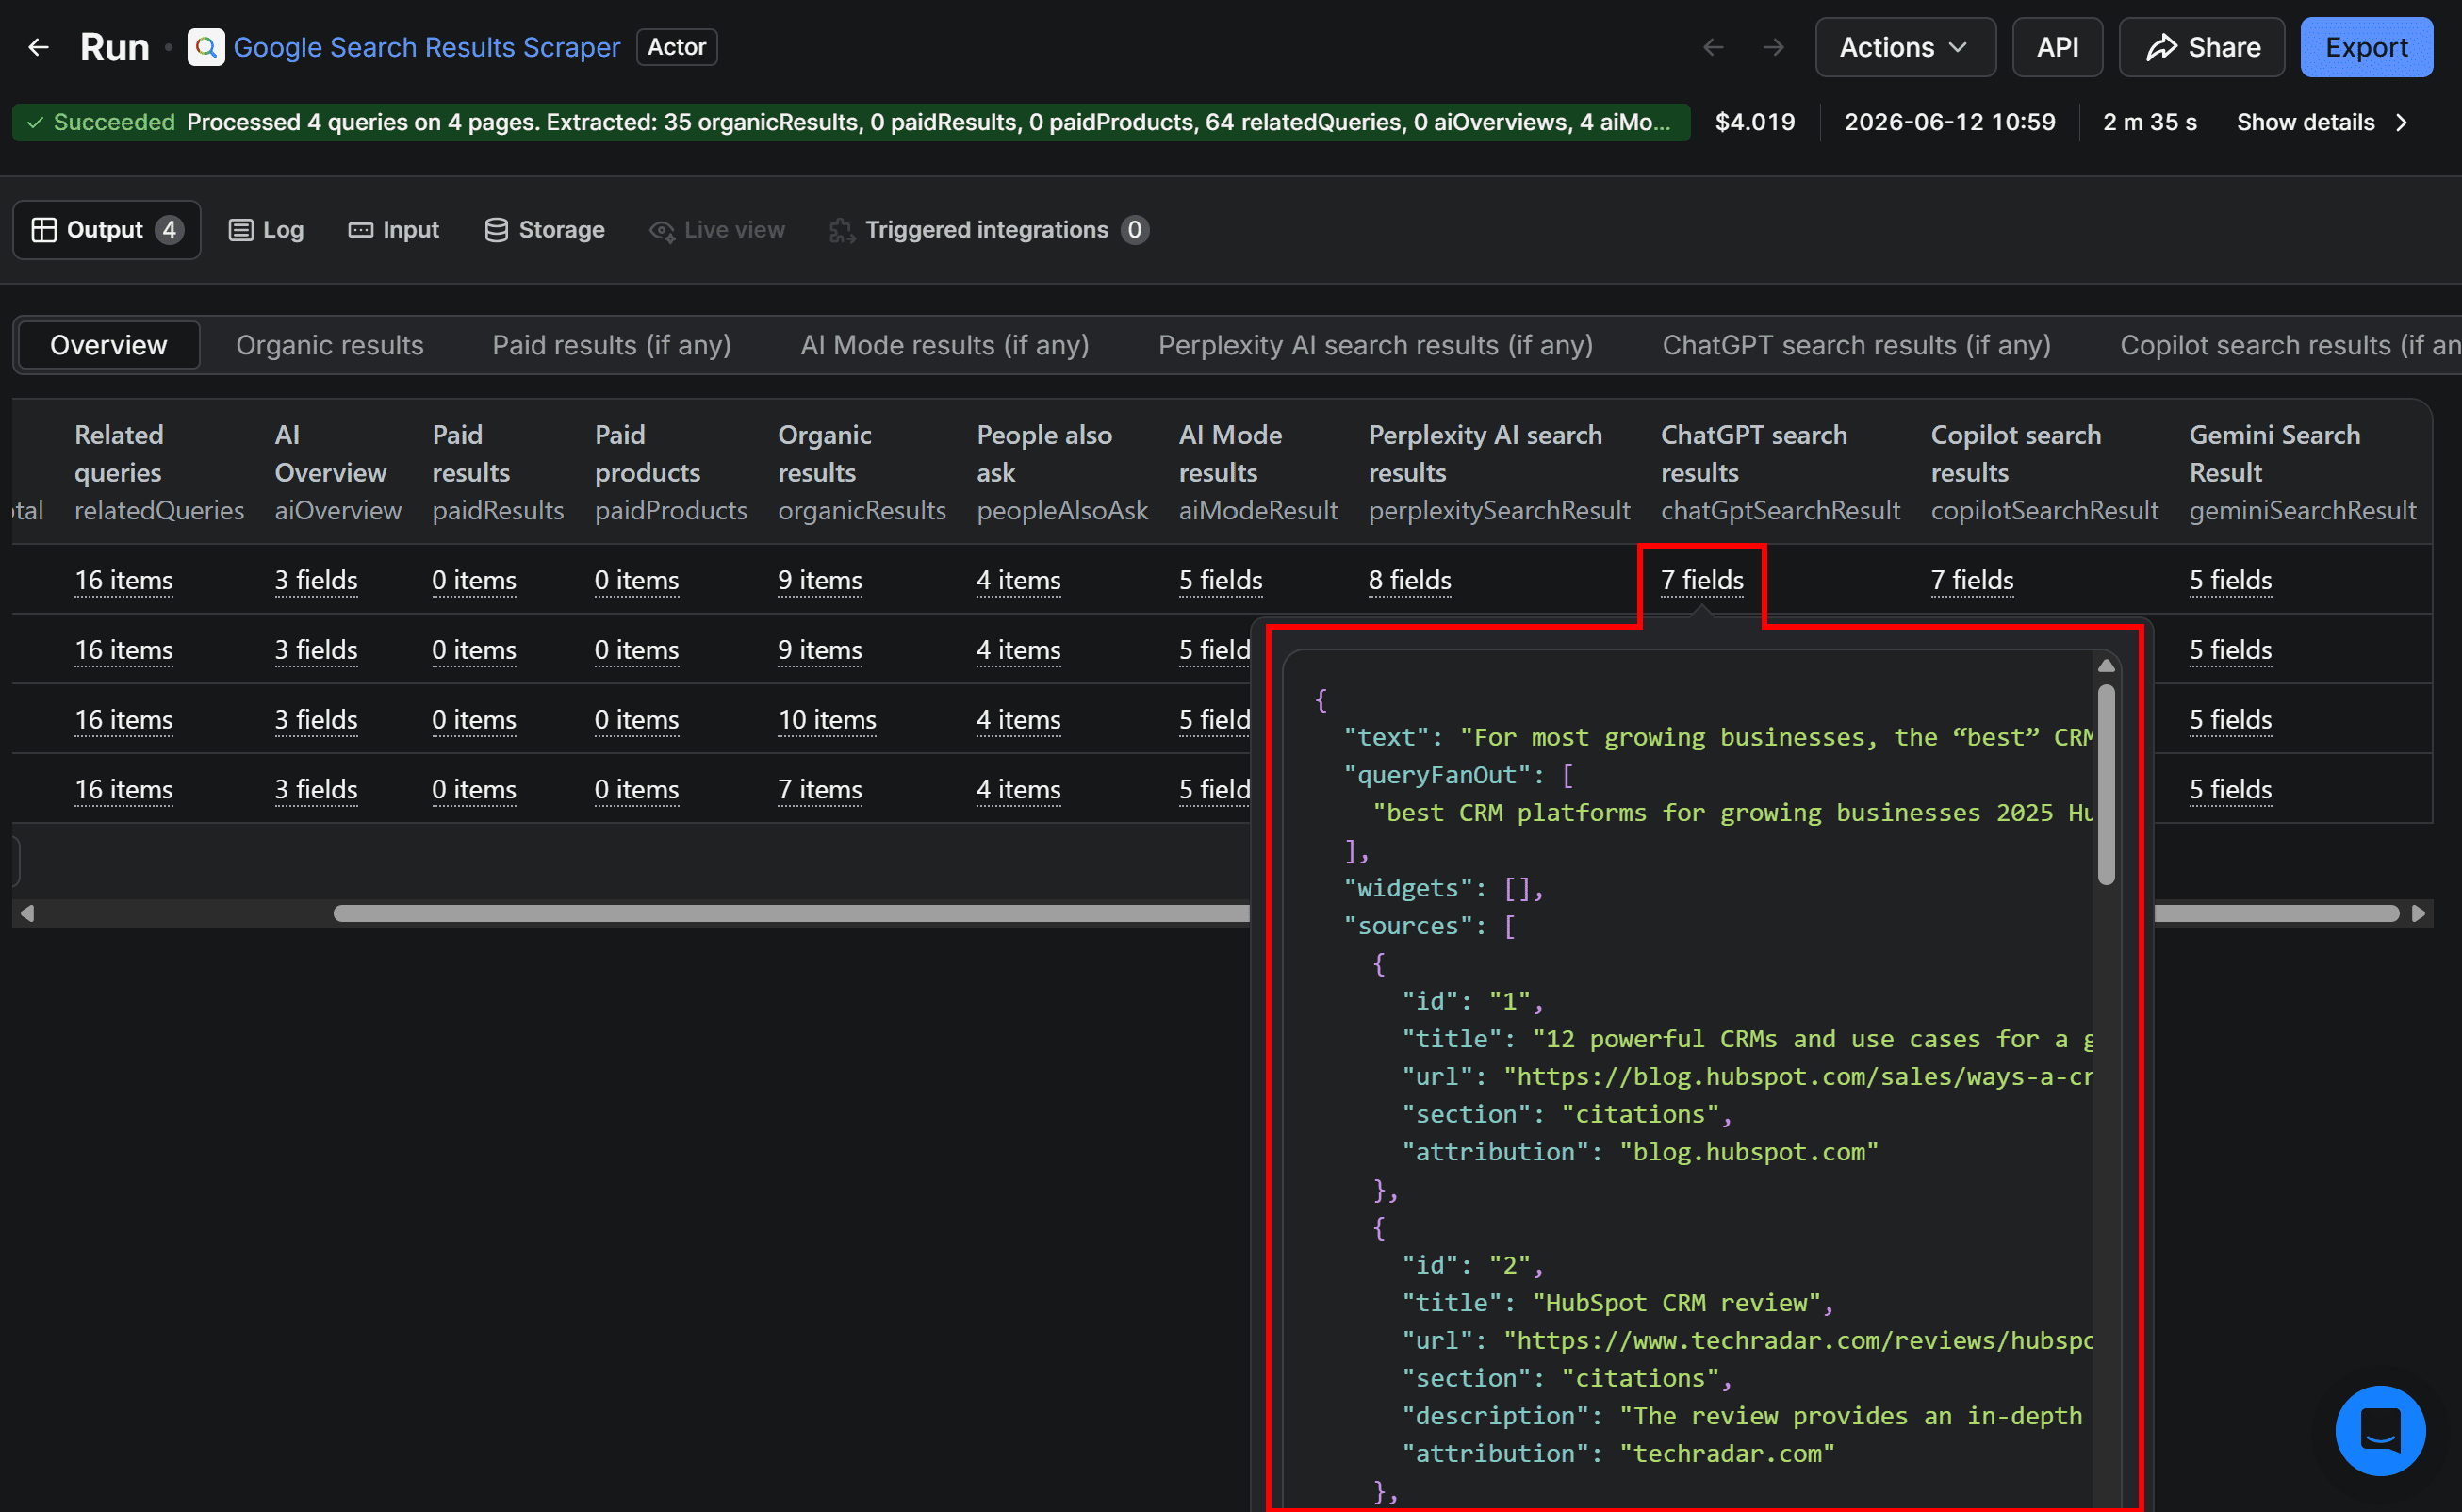The image size is (2462, 1512).
Task: Click the blog.hubspot.com attribution line in JSON
Action: (x=1639, y=1152)
